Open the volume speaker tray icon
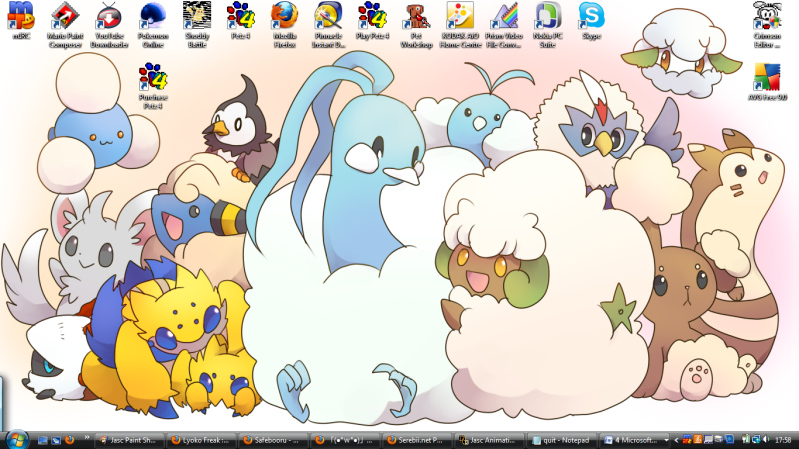The image size is (799, 449). pyautogui.click(x=766, y=439)
